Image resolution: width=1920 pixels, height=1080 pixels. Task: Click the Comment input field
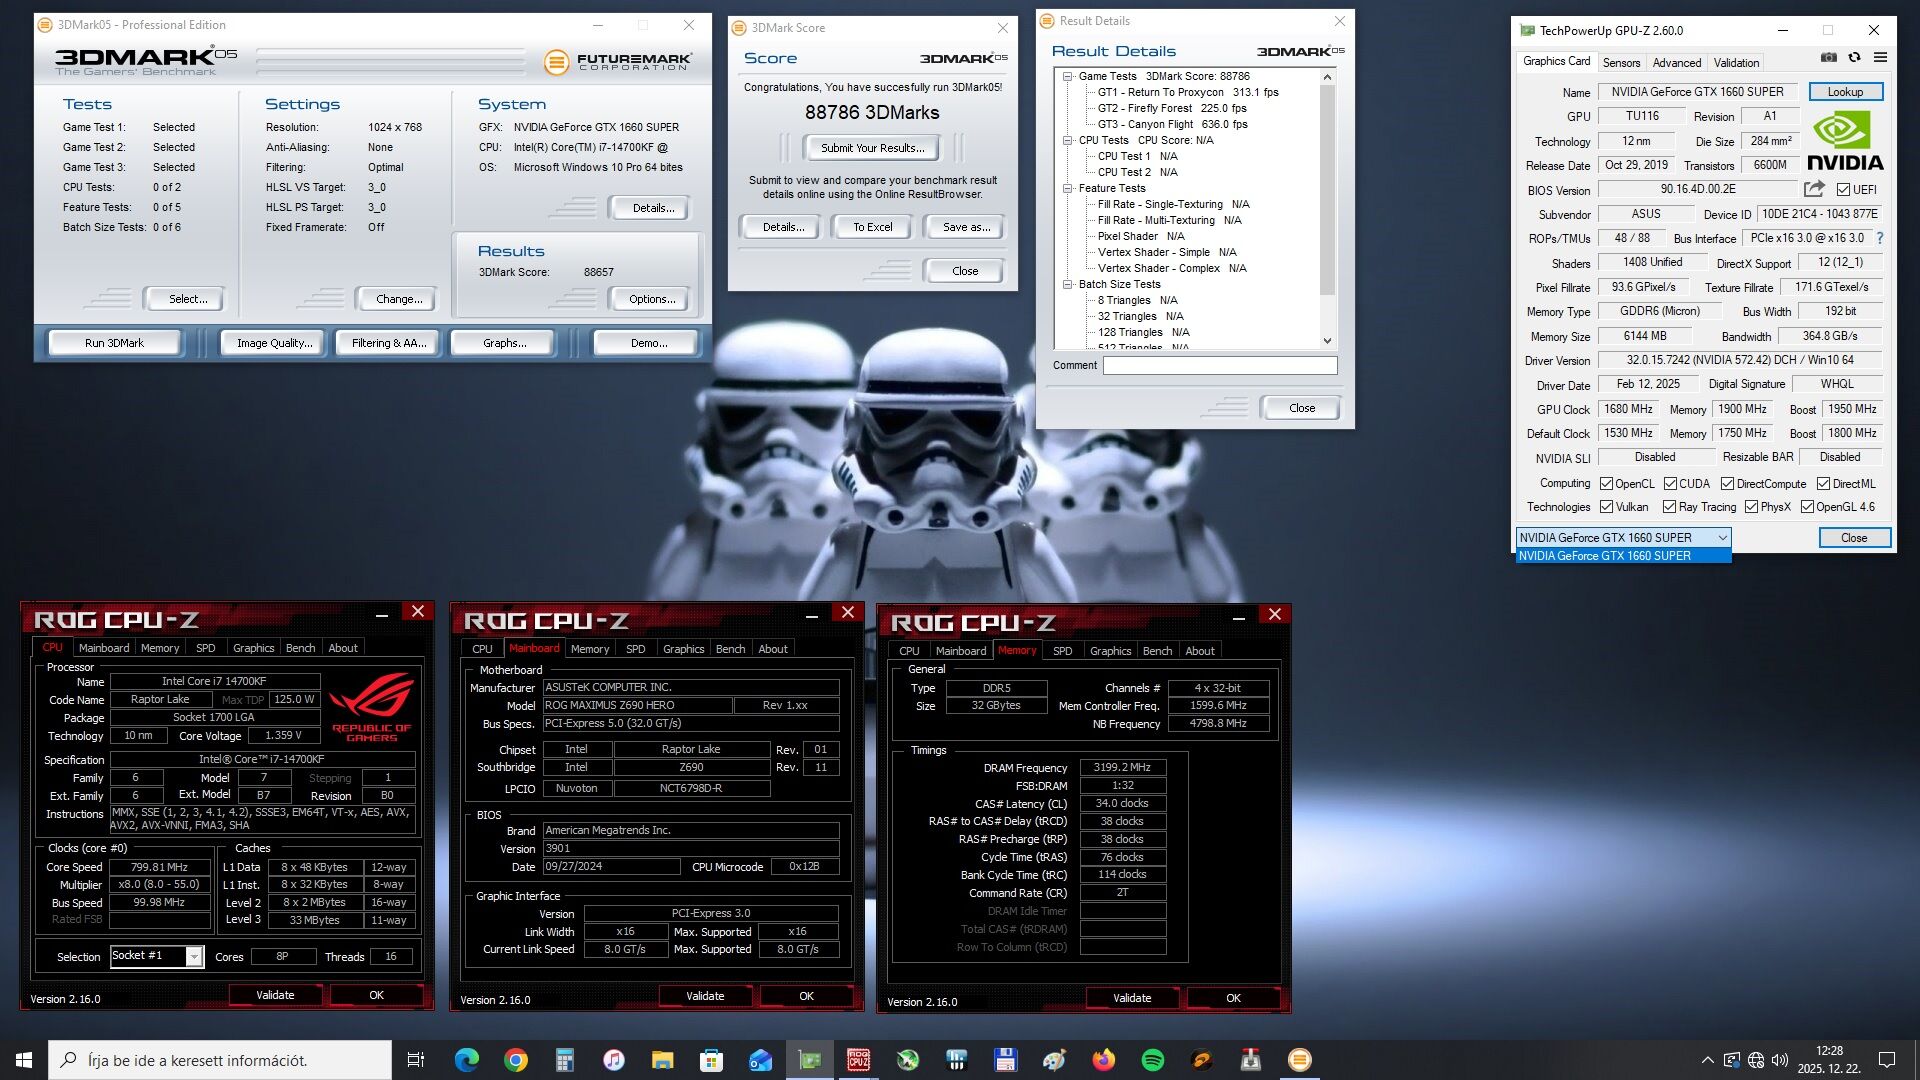point(1219,366)
